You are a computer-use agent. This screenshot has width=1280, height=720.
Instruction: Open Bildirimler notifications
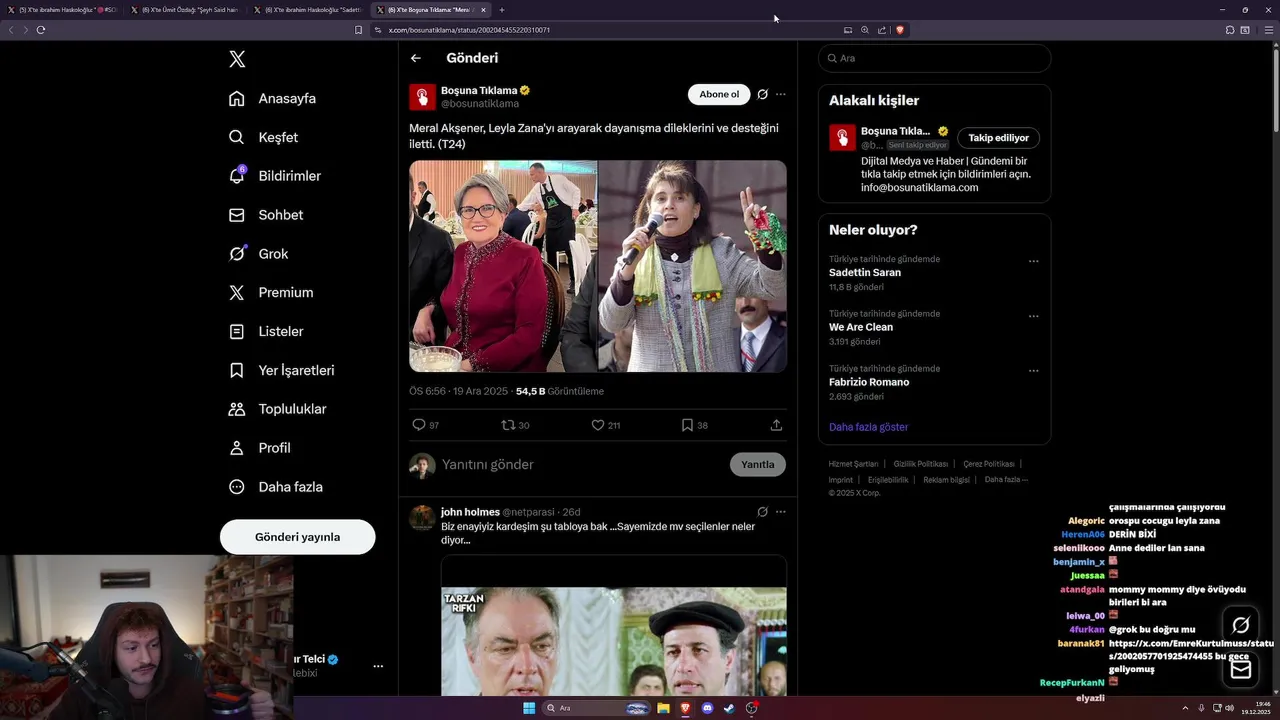pyautogui.click(x=274, y=176)
